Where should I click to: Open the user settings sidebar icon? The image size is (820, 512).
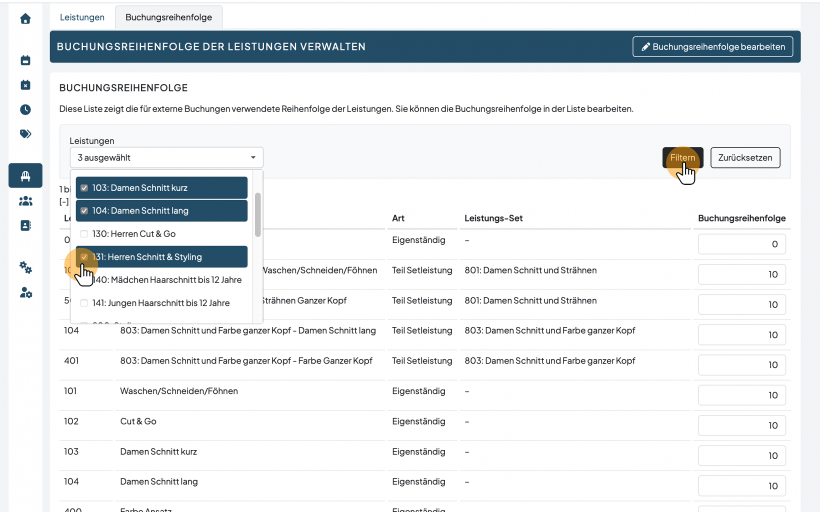click(x=25, y=292)
